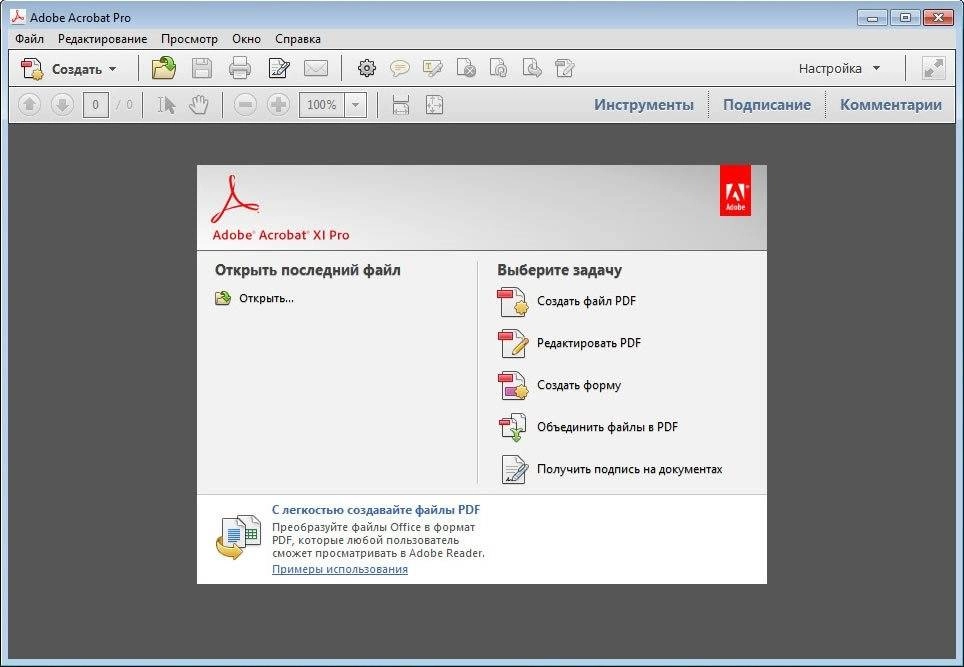
Task: Open the Подписание pane
Action: click(767, 105)
